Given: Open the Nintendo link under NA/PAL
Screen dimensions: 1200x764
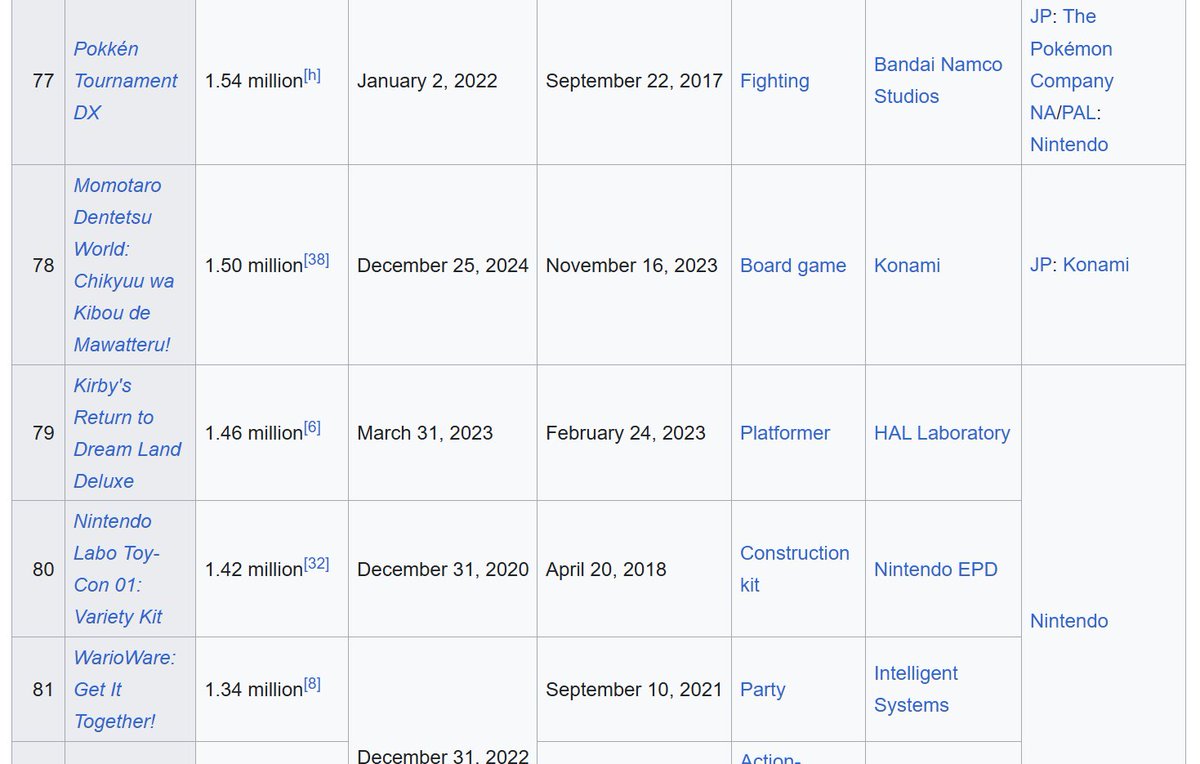Looking at the screenshot, I should pos(1069,145).
